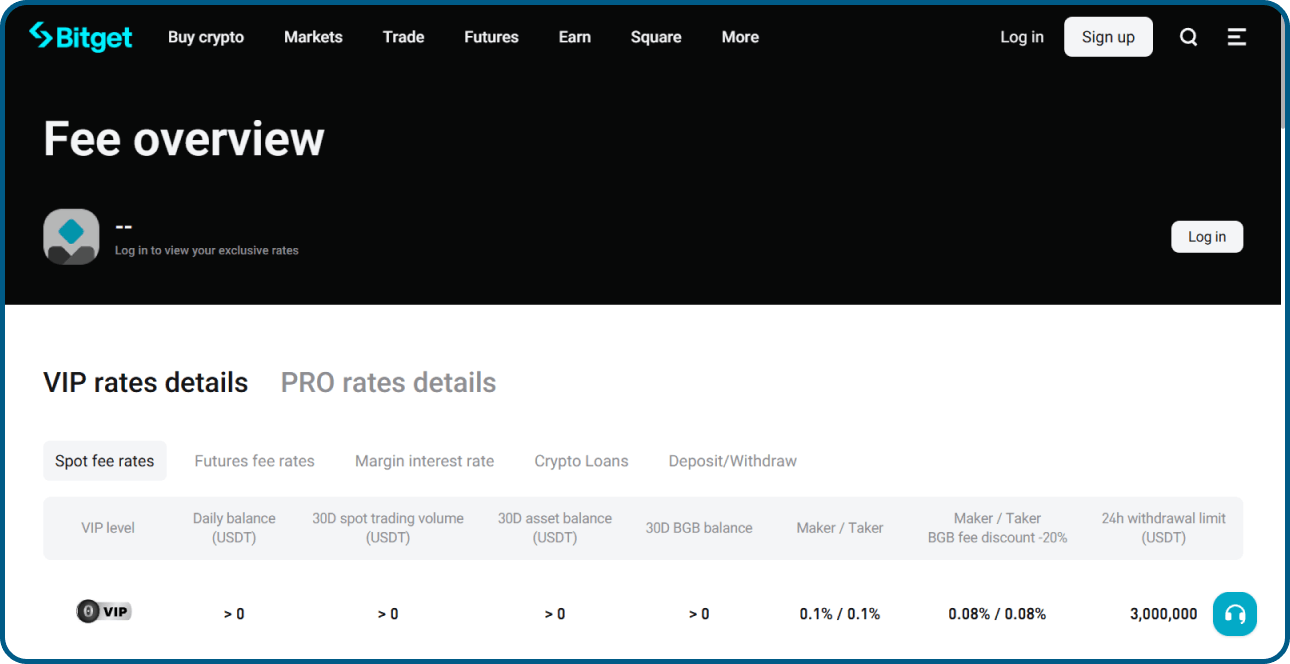View Crypto Loans fee rates
1290x664 pixels.
tap(581, 461)
